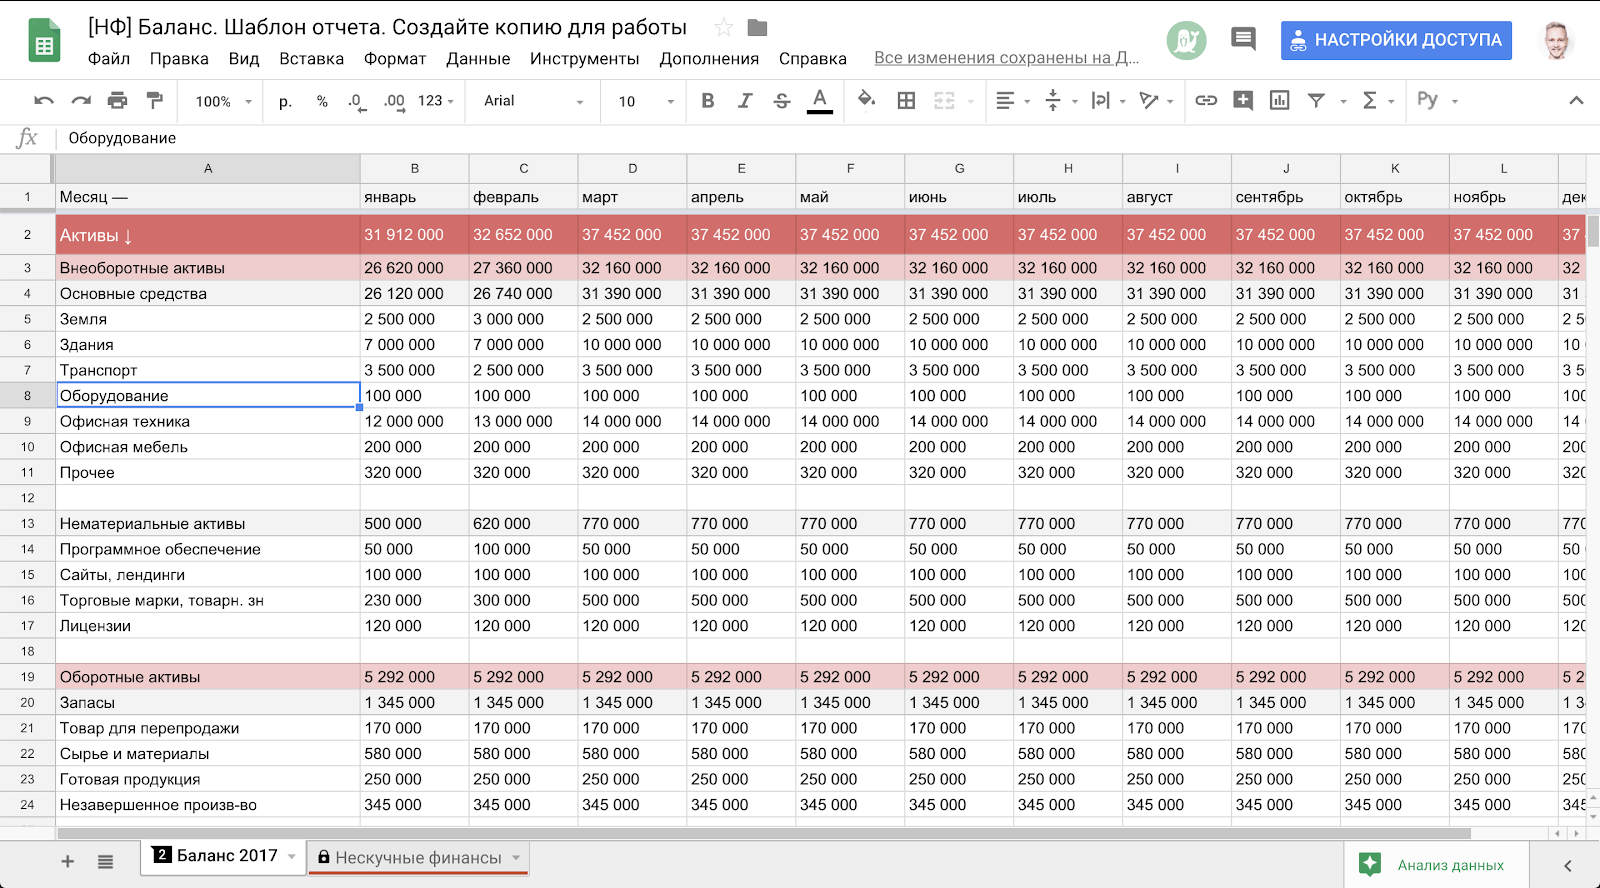Image resolution: width=1600 pixels, height=888 pixels.
Task: Star this document
Action: click(723, 28)
